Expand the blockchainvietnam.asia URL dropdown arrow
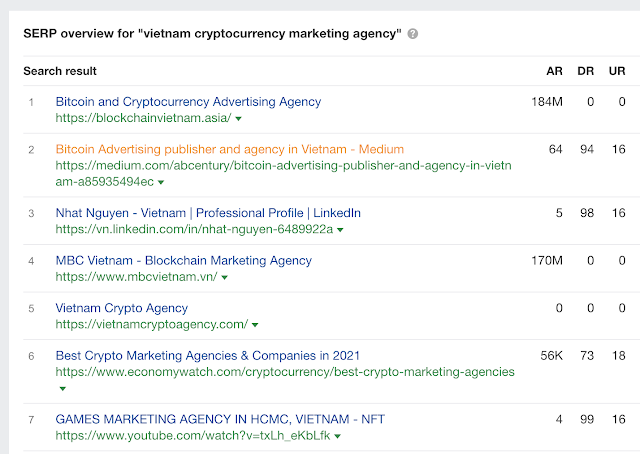The width and height of the screenshot is (640, 454). coord(239,118)
